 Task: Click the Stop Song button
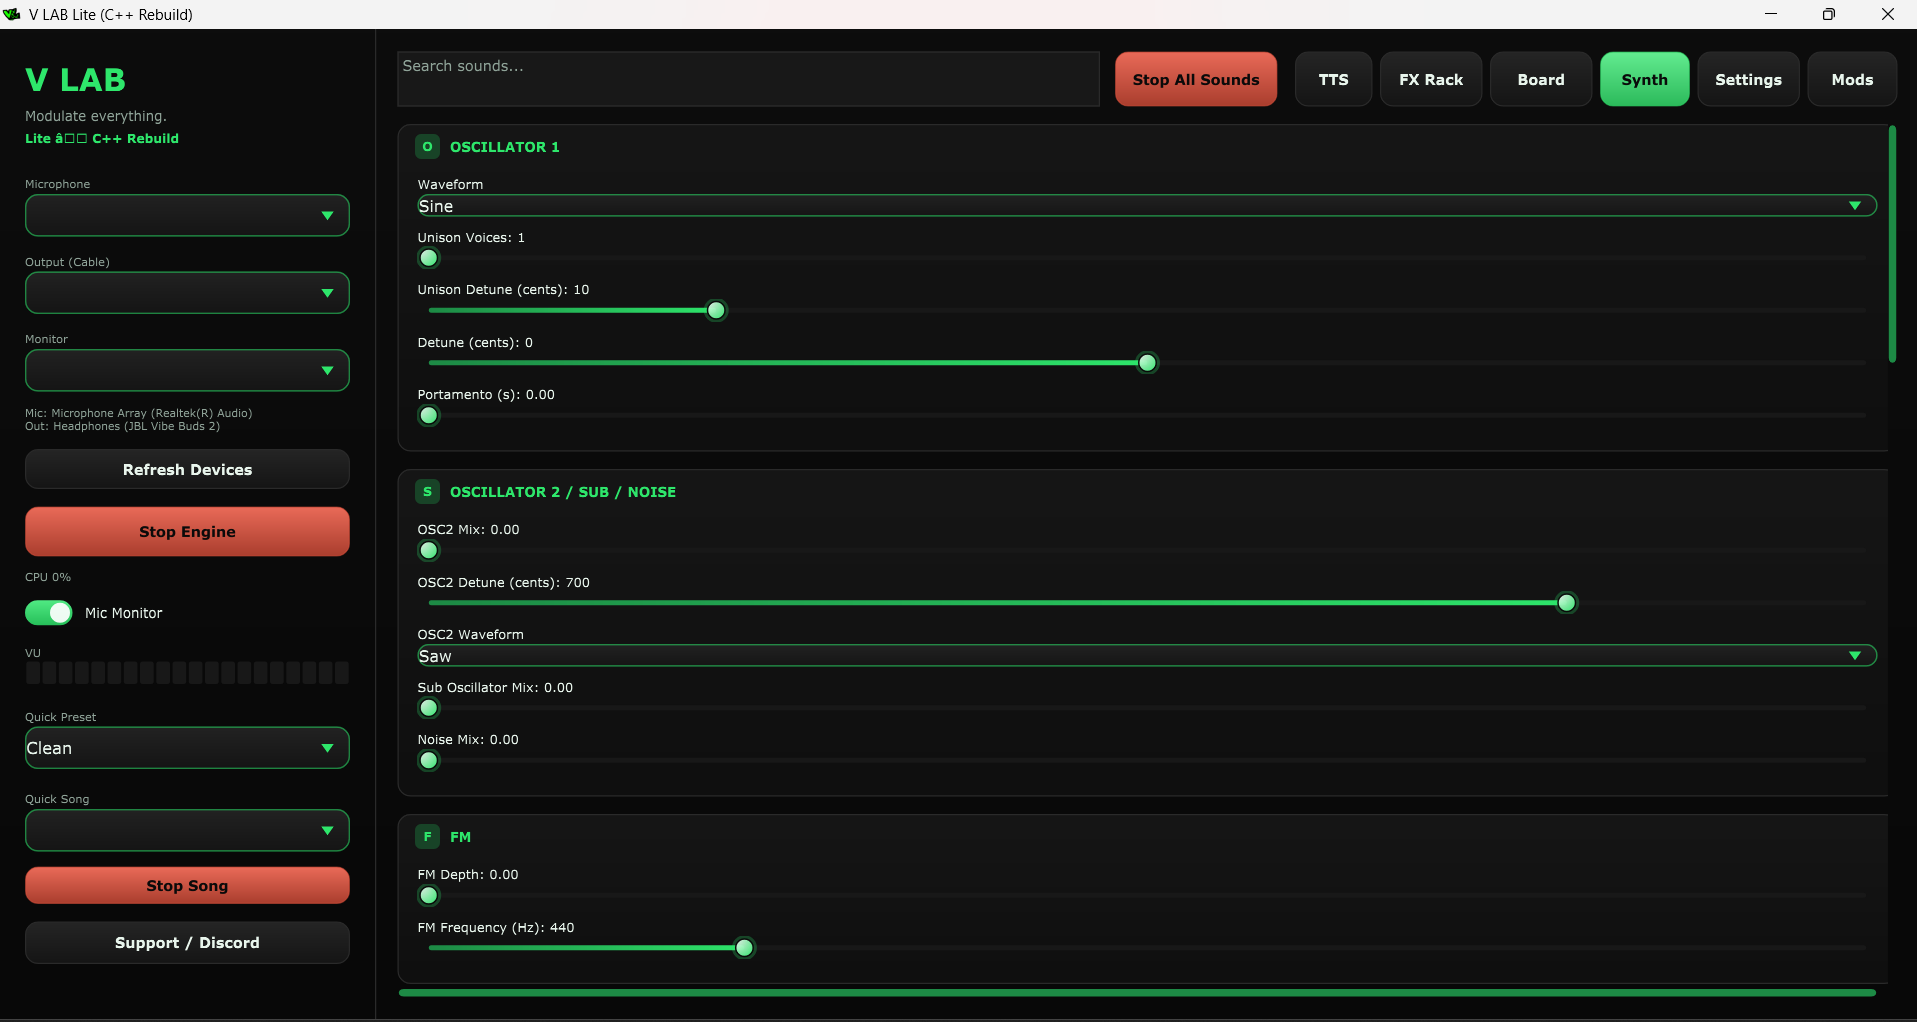(x=187, y=885)
